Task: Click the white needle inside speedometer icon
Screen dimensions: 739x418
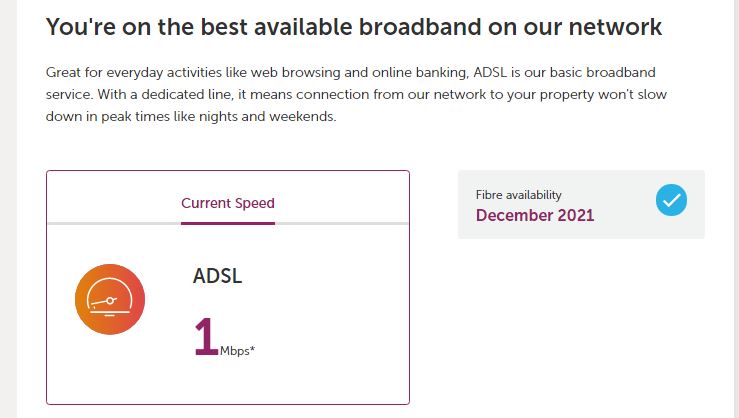Action: pos(103,302)
